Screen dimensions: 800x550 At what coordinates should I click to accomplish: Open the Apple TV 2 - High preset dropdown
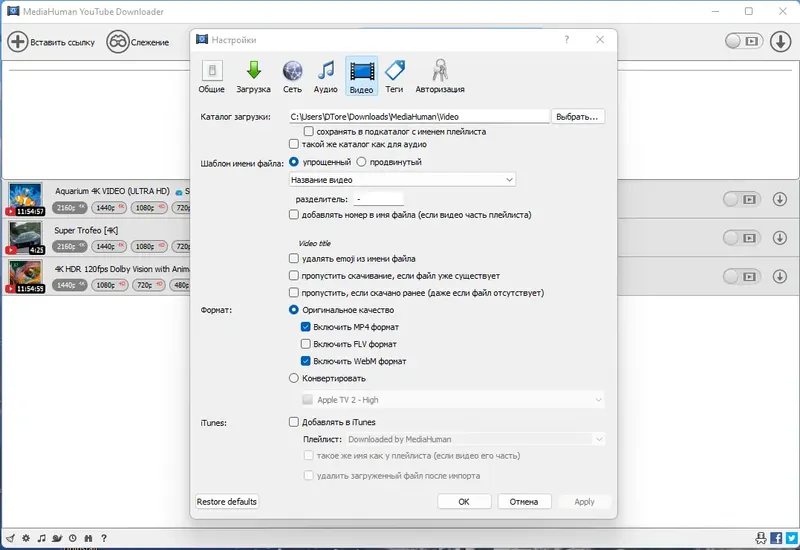452,400
